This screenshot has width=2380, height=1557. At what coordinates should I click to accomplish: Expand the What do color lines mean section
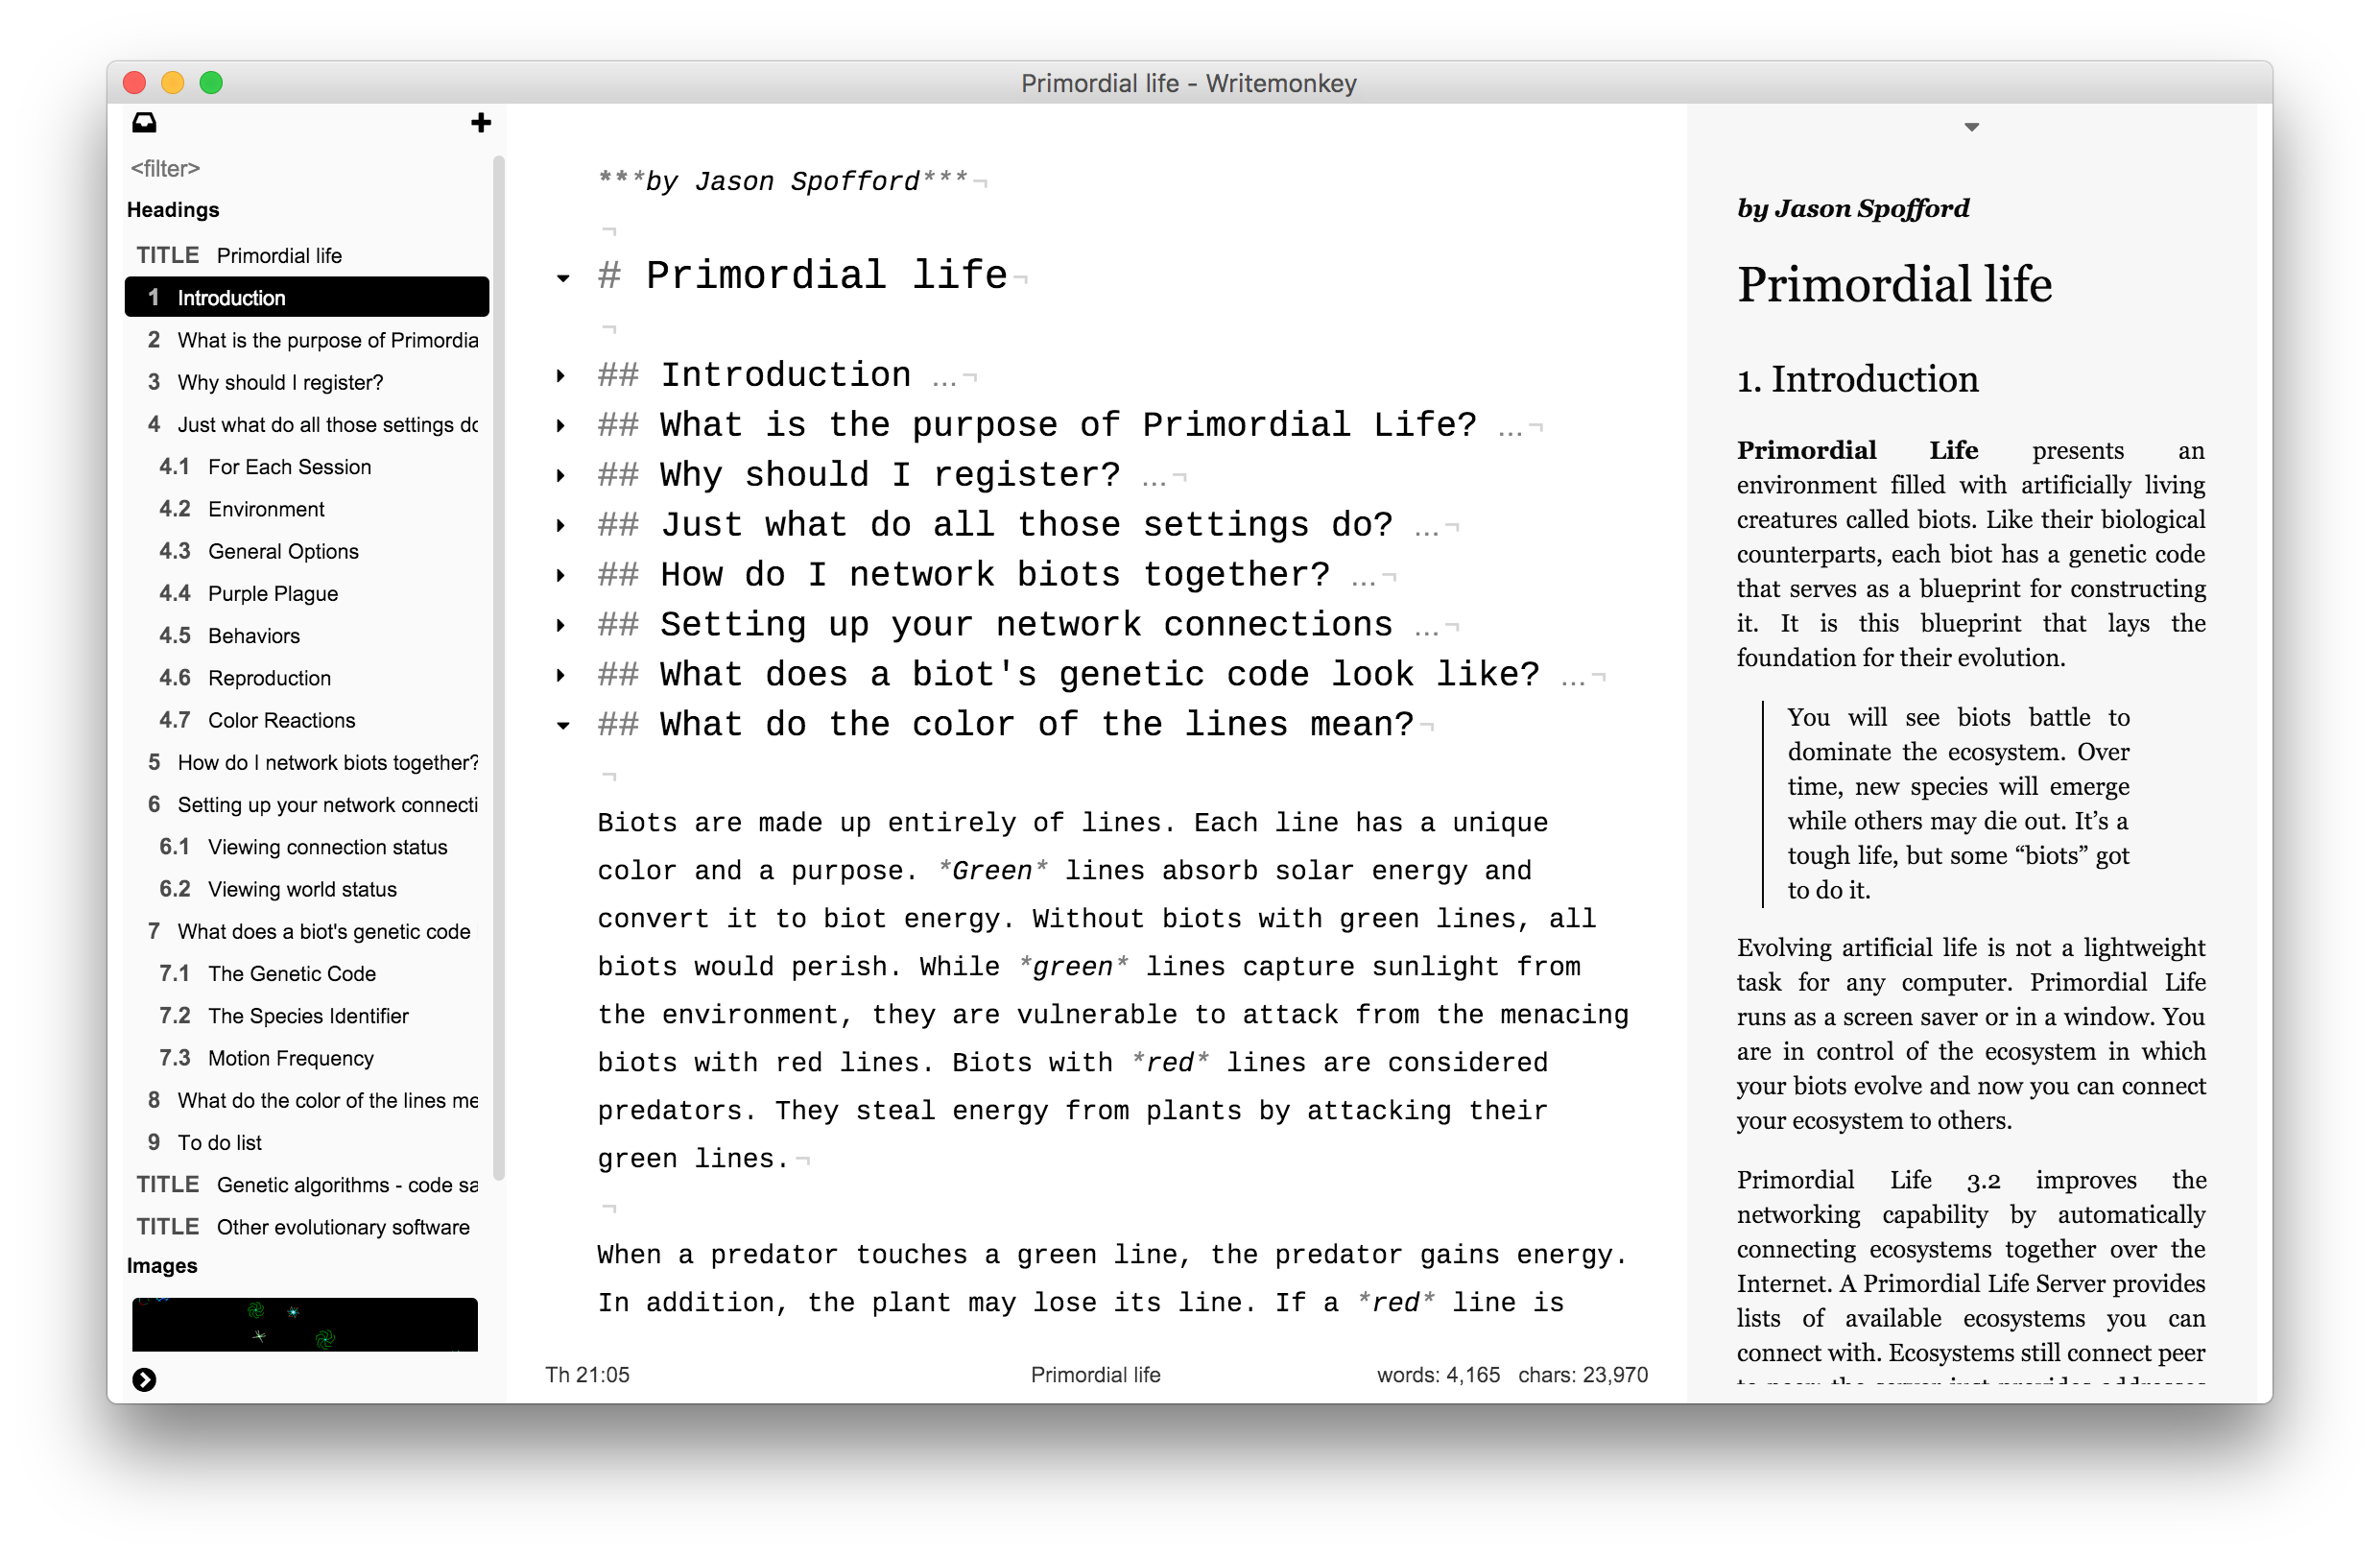pos(568,723)
